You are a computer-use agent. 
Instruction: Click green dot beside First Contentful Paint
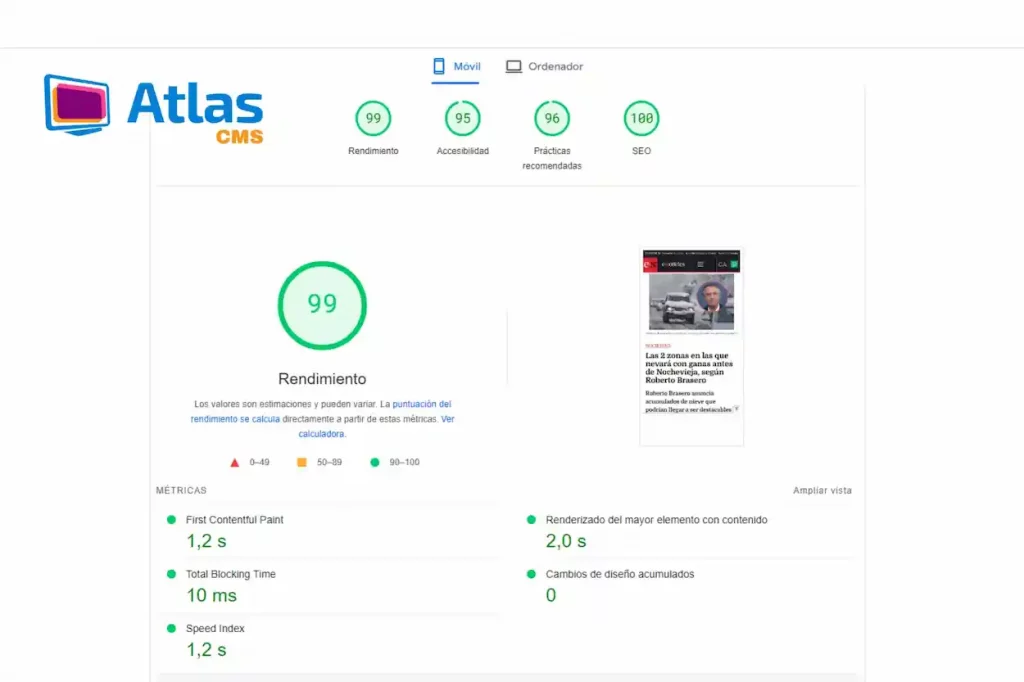pos(171,520)
